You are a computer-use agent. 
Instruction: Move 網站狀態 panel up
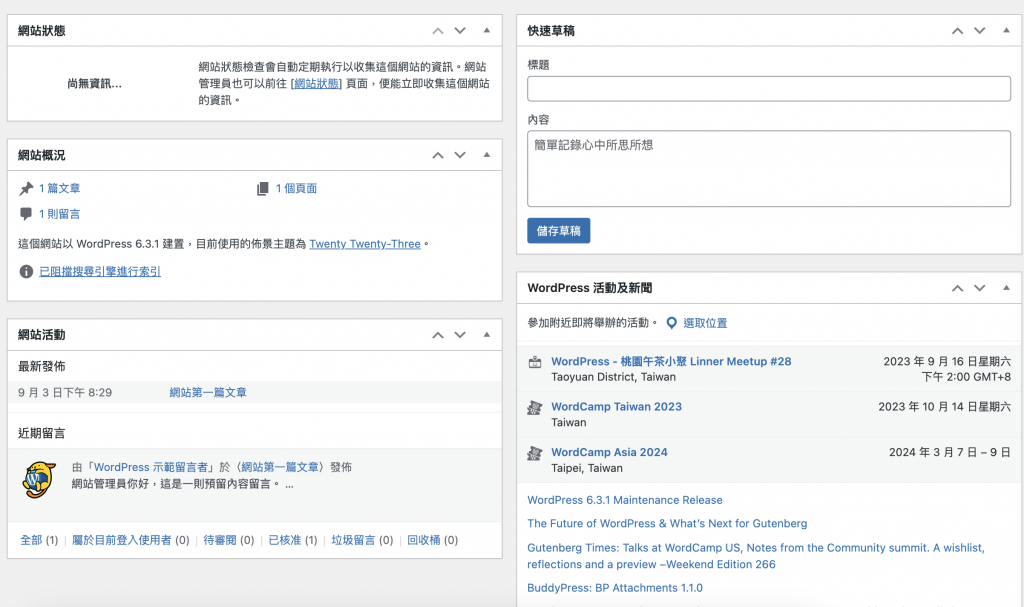click(438, 31)
